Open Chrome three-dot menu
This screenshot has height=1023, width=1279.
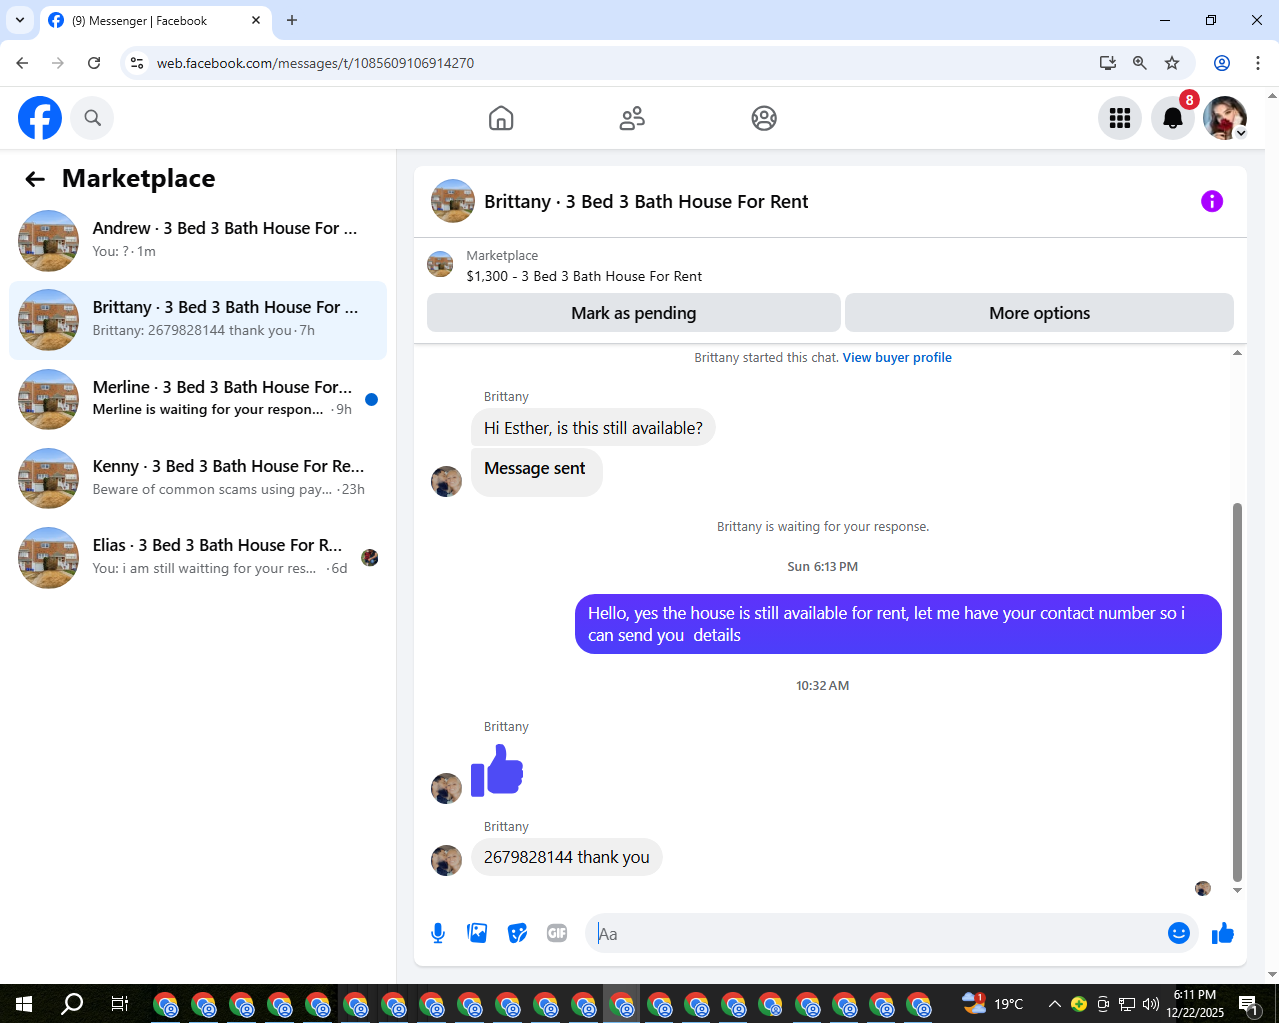point(1258,63)
